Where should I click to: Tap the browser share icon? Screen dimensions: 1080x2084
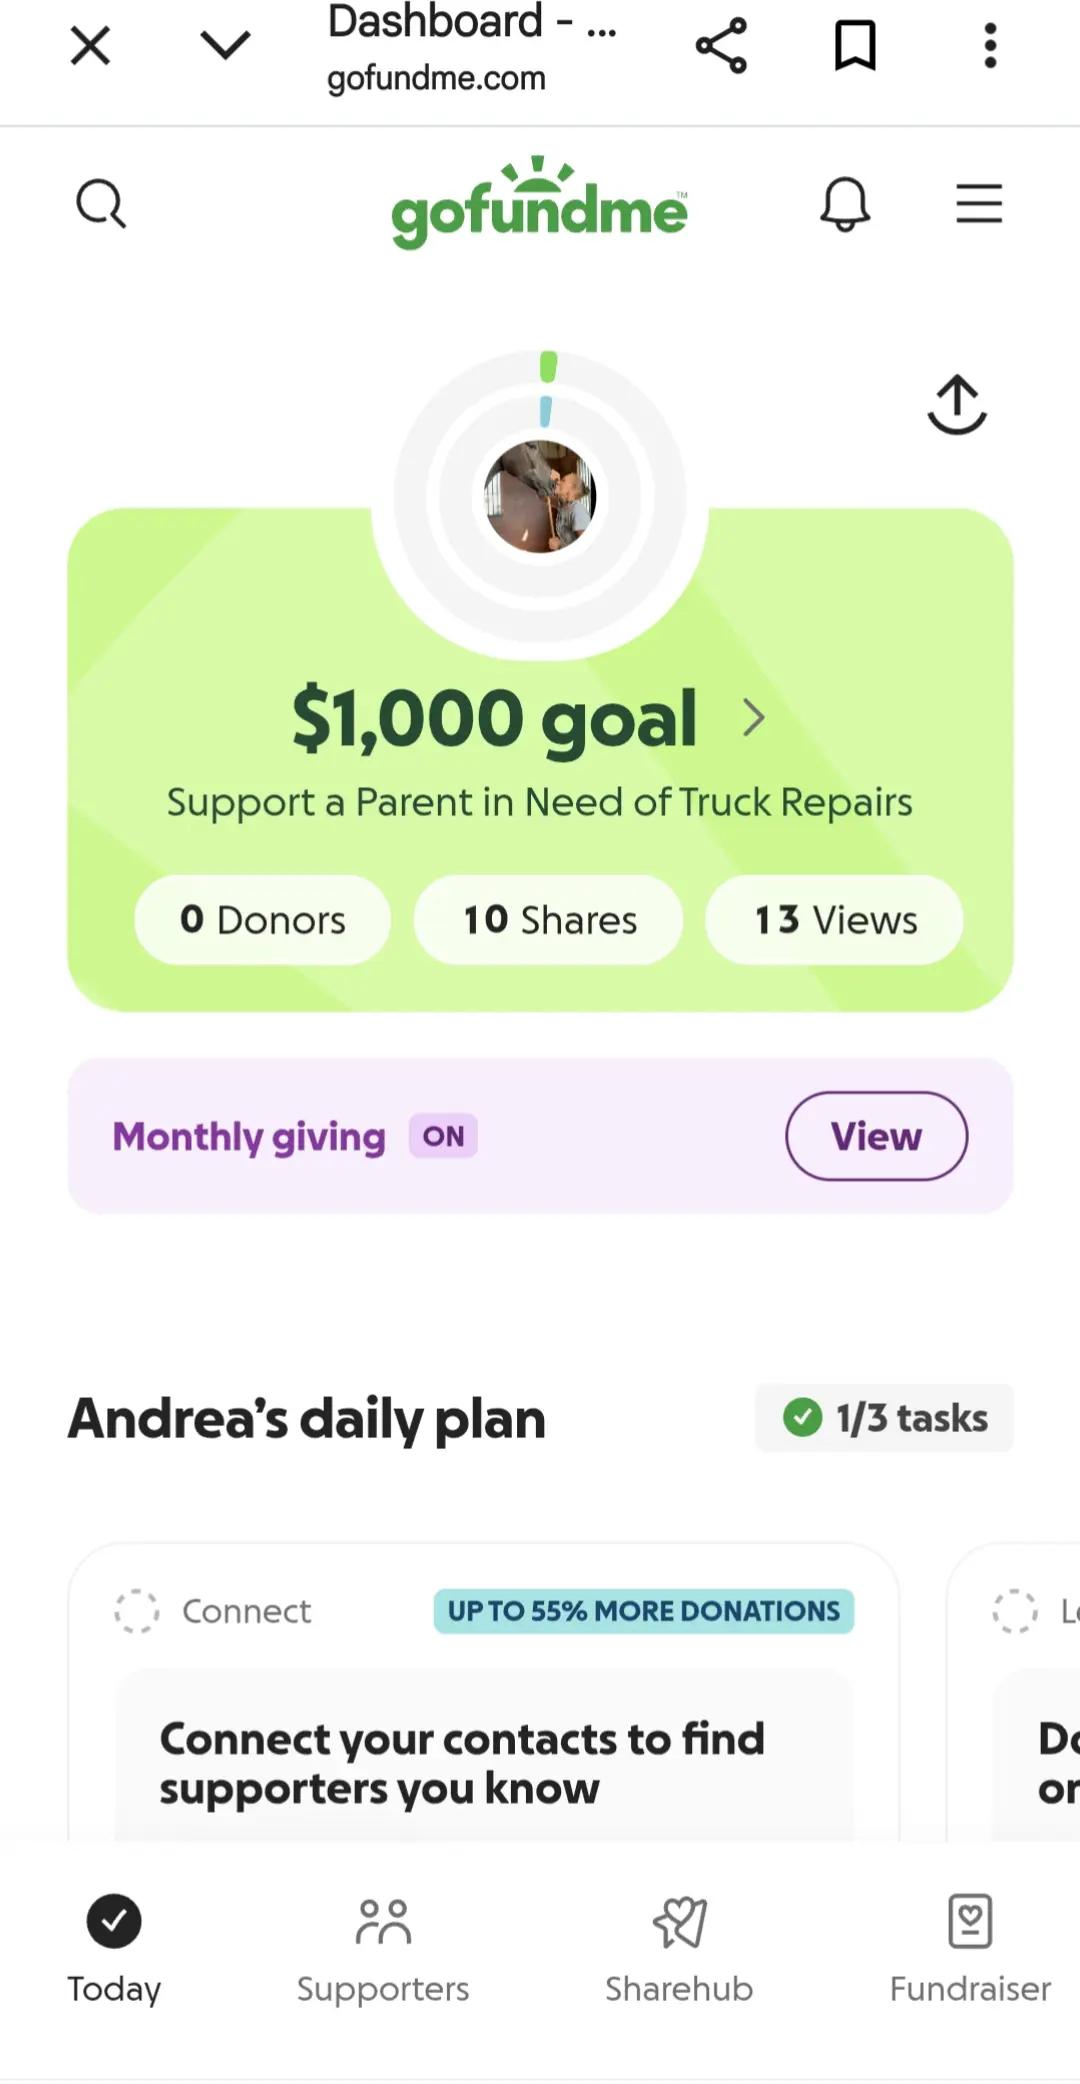tap(721, 45)
